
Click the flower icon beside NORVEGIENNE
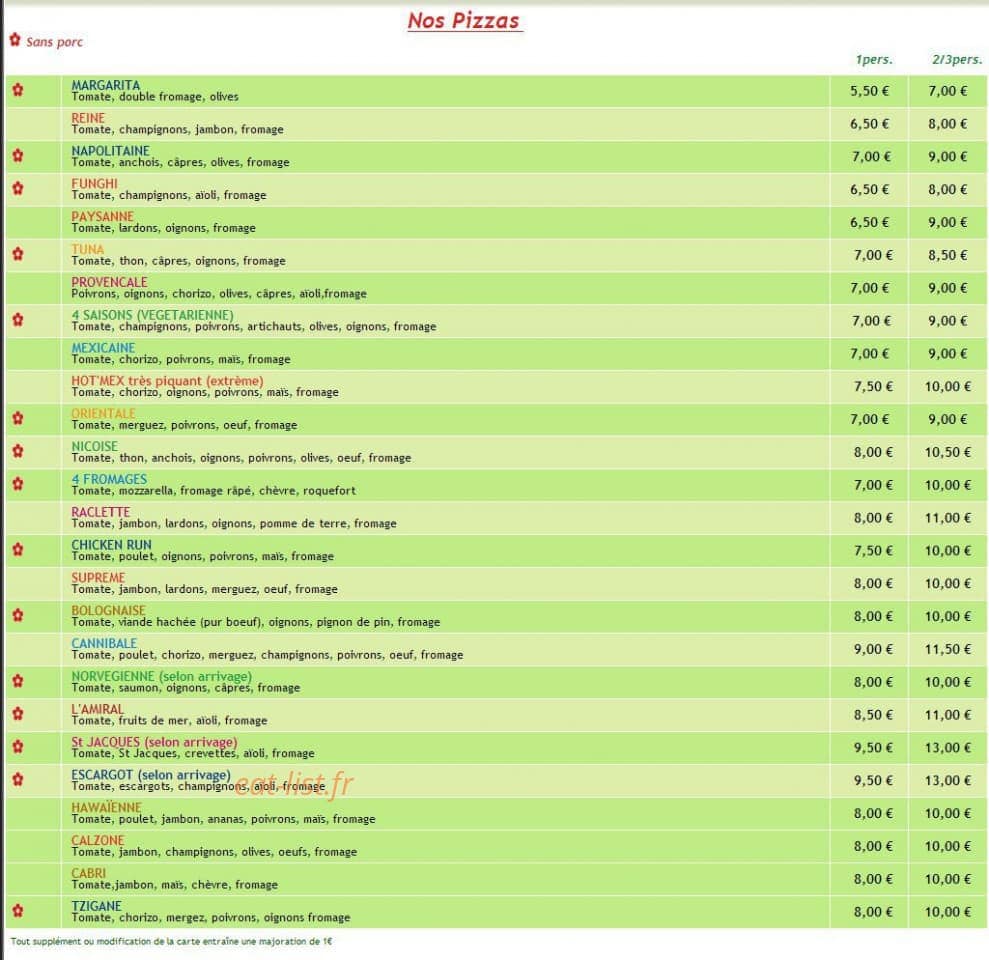18,680
